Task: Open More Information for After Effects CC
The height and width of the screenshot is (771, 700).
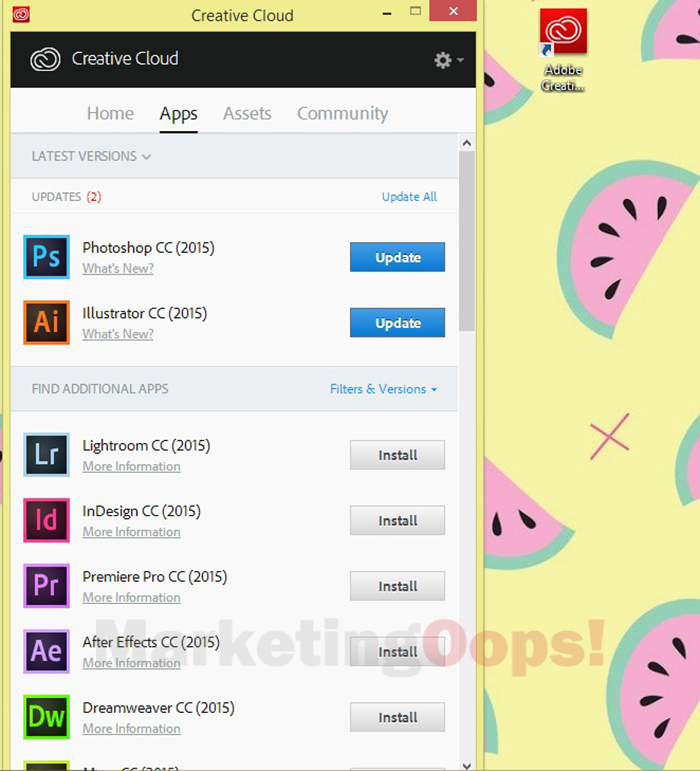Action: [x=131, y=663]
